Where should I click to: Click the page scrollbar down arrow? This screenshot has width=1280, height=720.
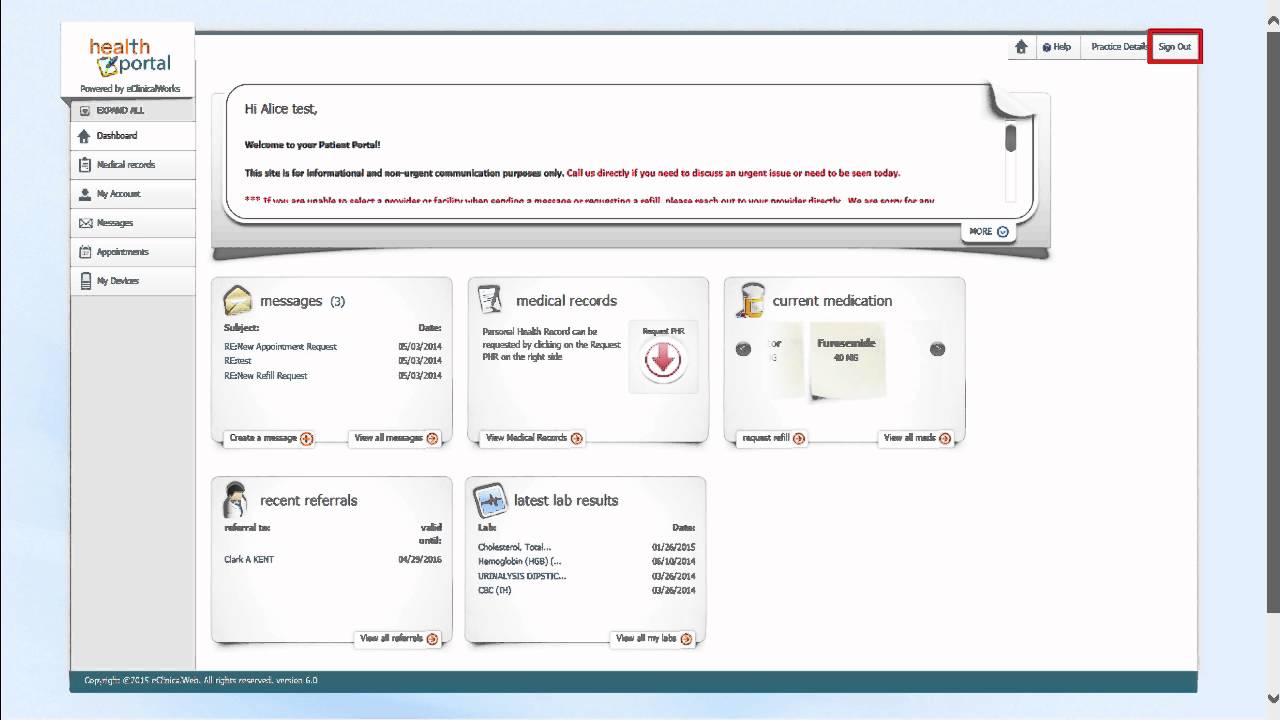coord(1273,698)
